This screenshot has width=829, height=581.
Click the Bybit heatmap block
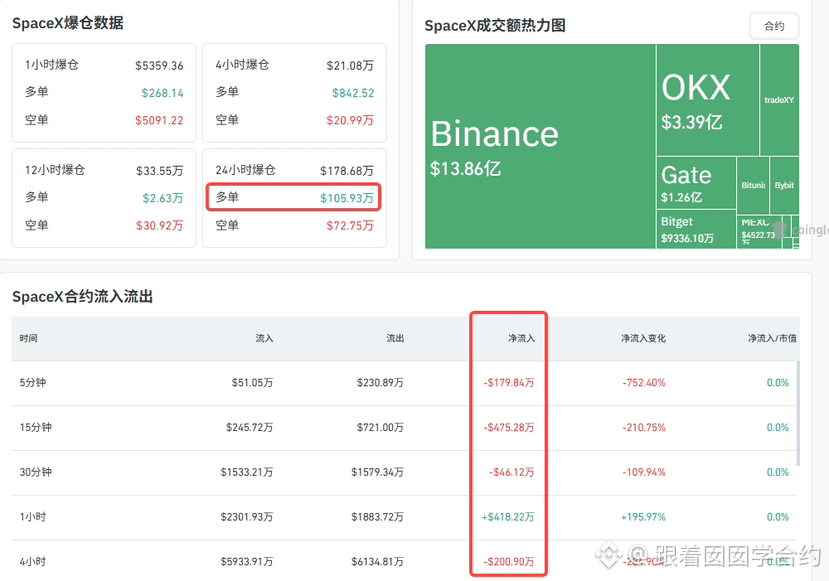(x=785, y=185)
